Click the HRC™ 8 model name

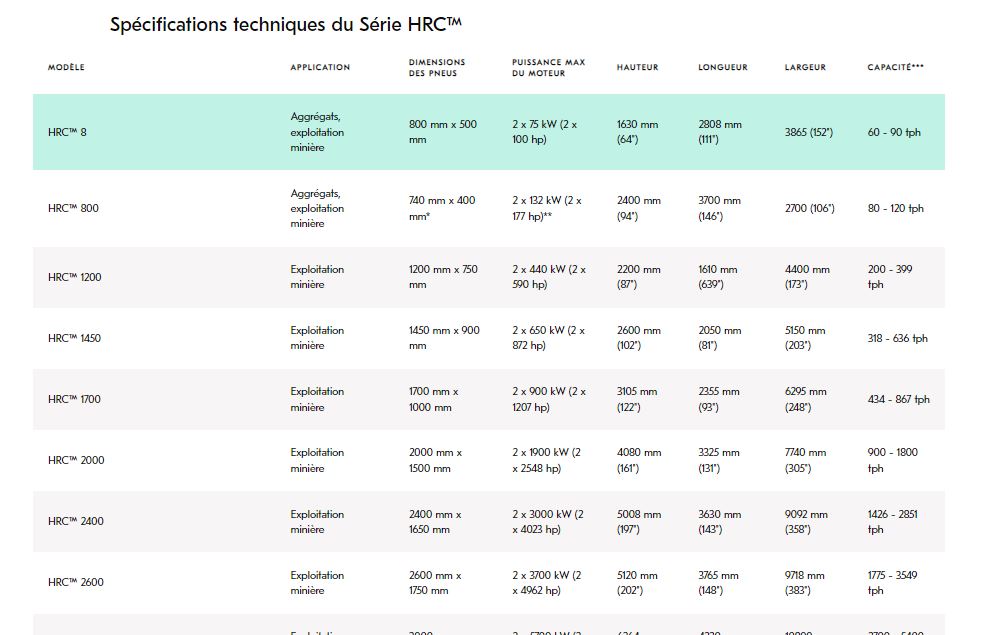coord(67,132)
